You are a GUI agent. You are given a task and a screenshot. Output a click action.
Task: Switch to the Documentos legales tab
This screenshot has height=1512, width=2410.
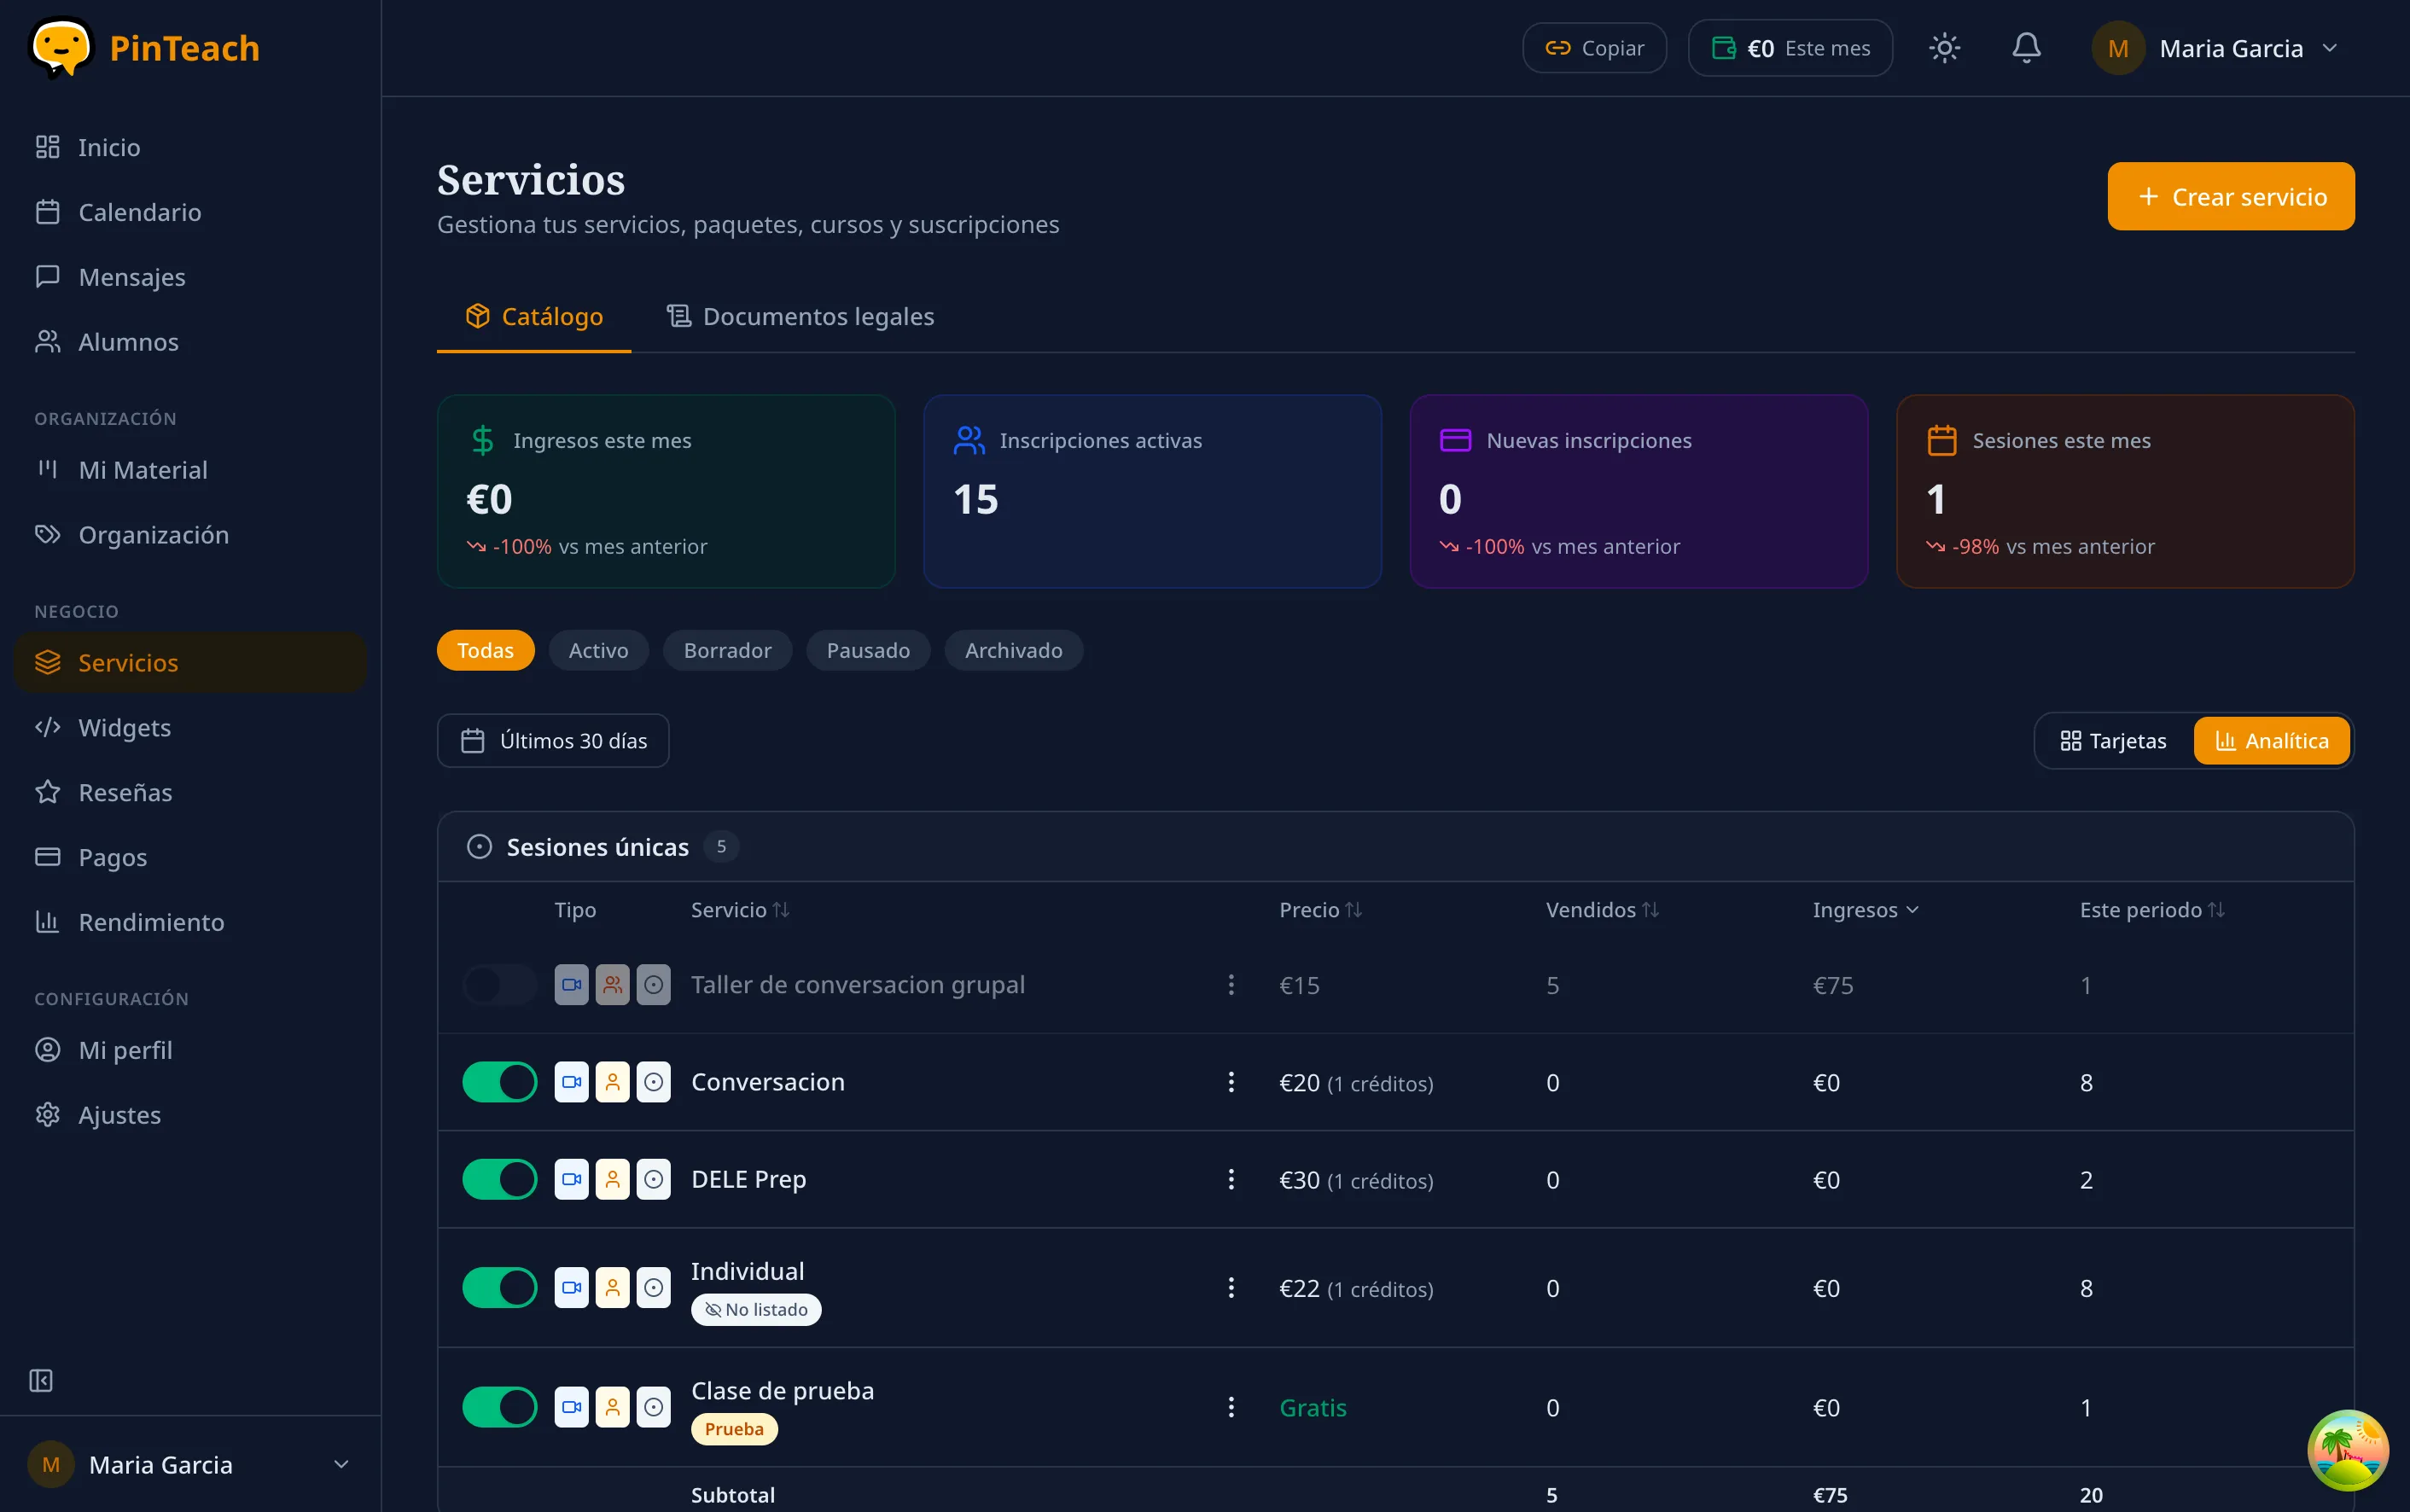pos(798,316)
